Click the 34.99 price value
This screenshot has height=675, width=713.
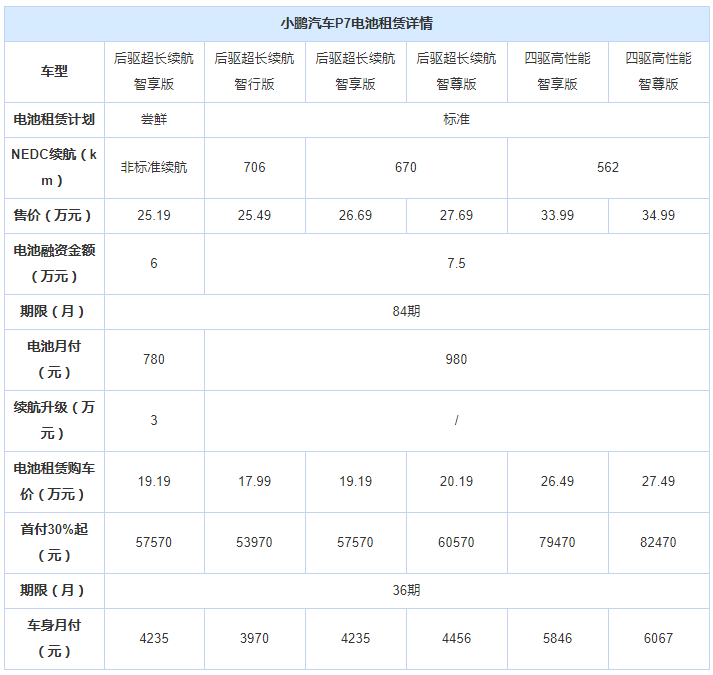point(658,215)
